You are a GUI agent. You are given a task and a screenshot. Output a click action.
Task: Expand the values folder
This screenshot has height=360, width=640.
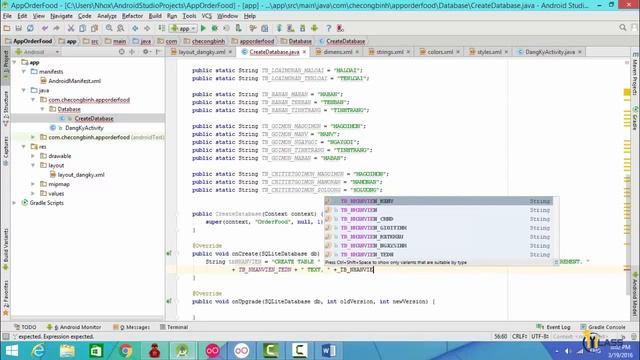(x=33, y=193)
